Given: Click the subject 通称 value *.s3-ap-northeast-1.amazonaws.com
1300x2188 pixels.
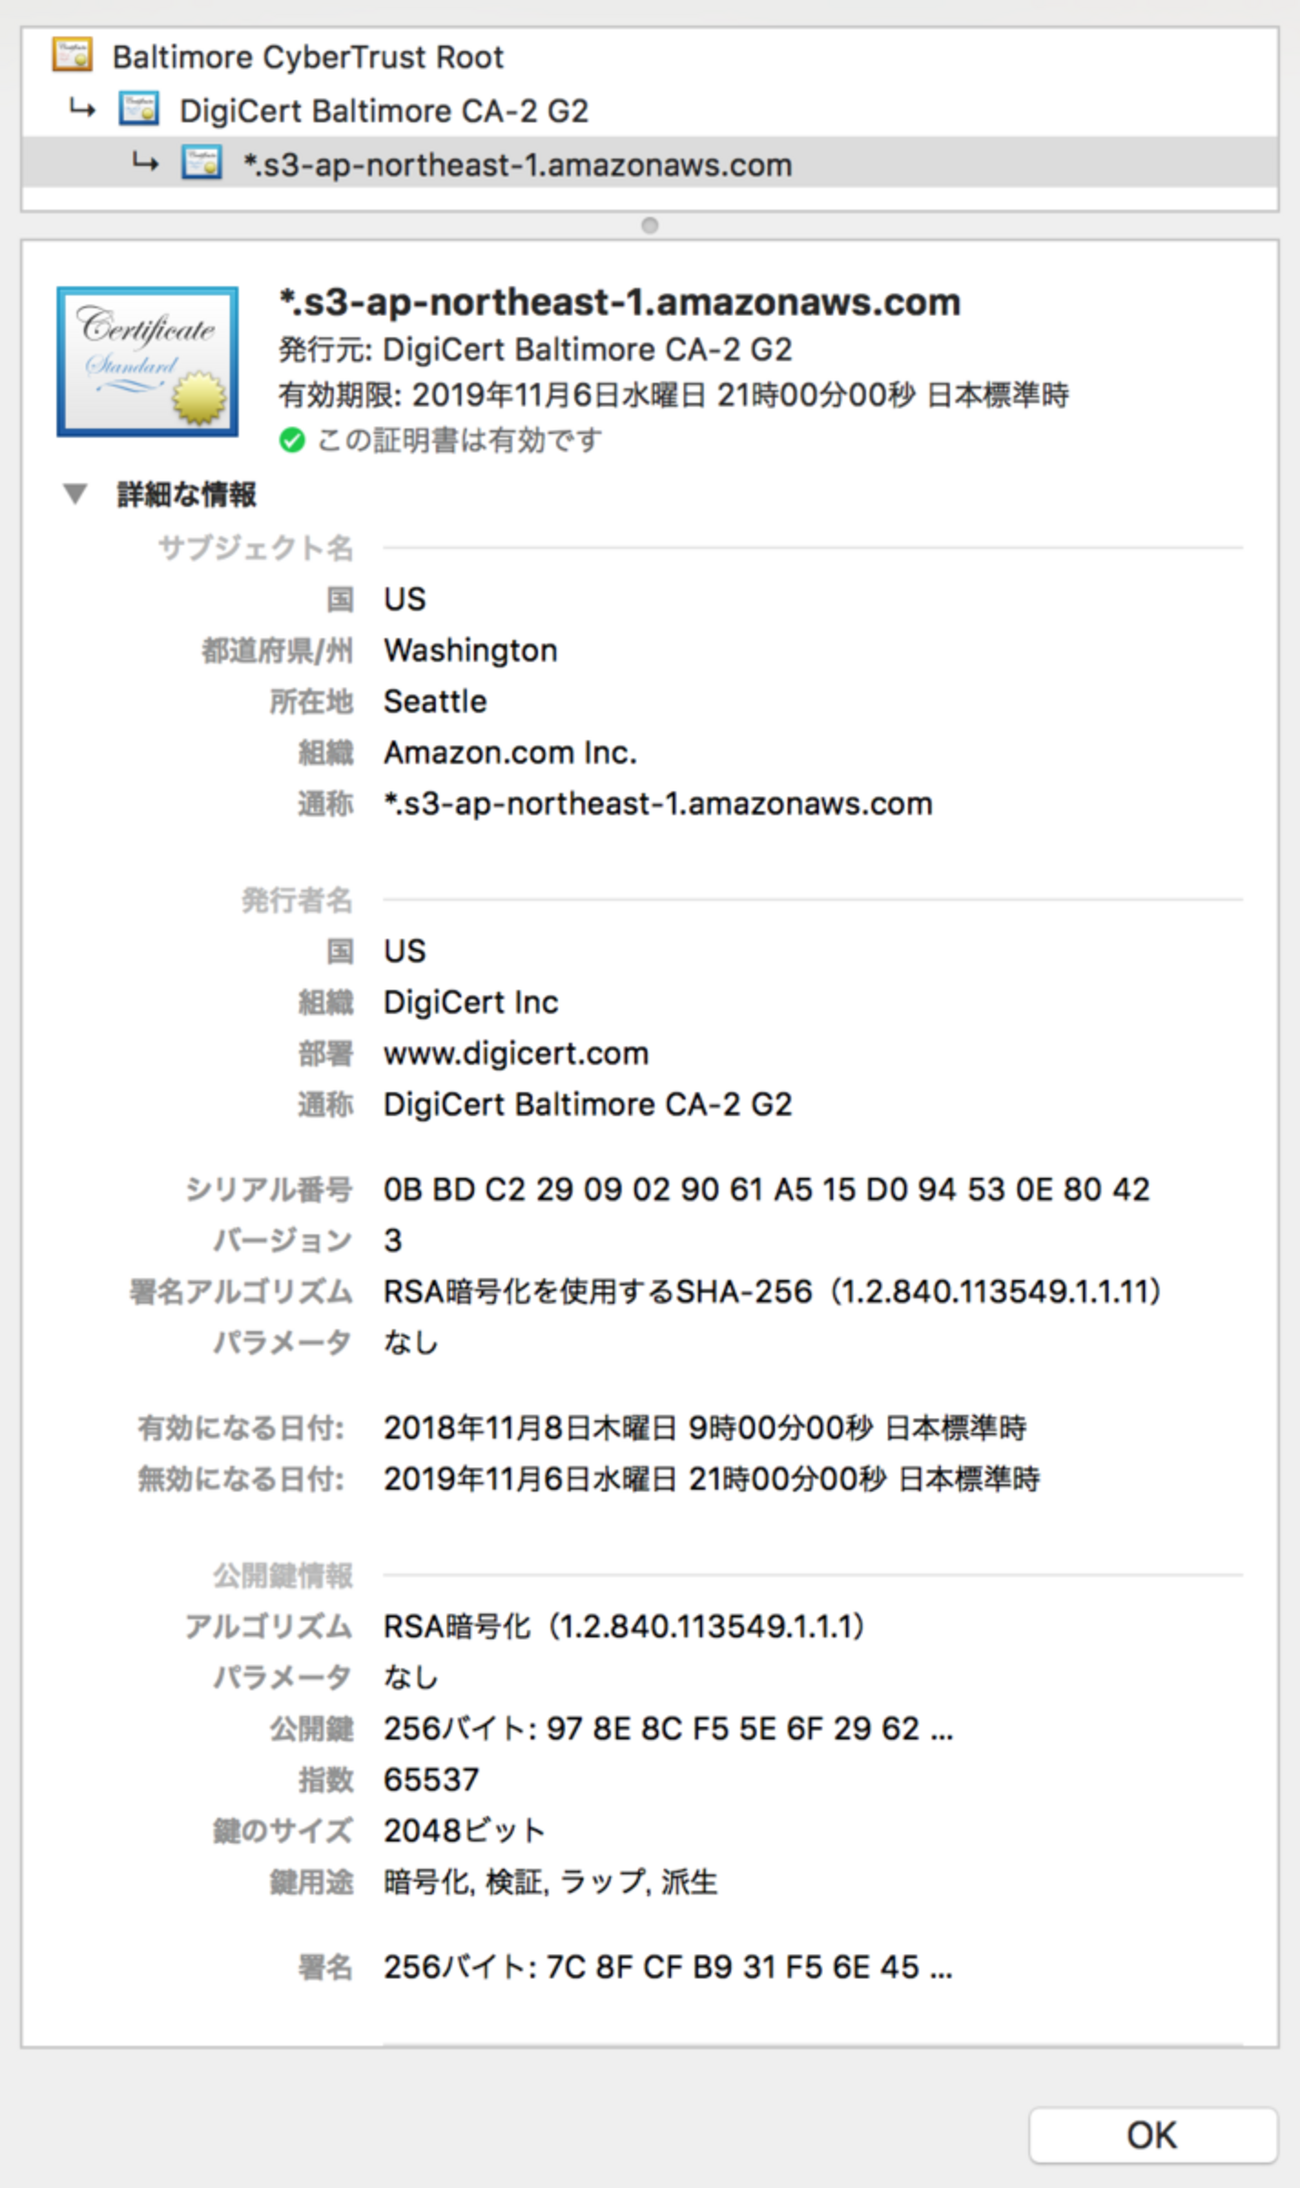Looking at the screenshot, I should pos(658,803).
